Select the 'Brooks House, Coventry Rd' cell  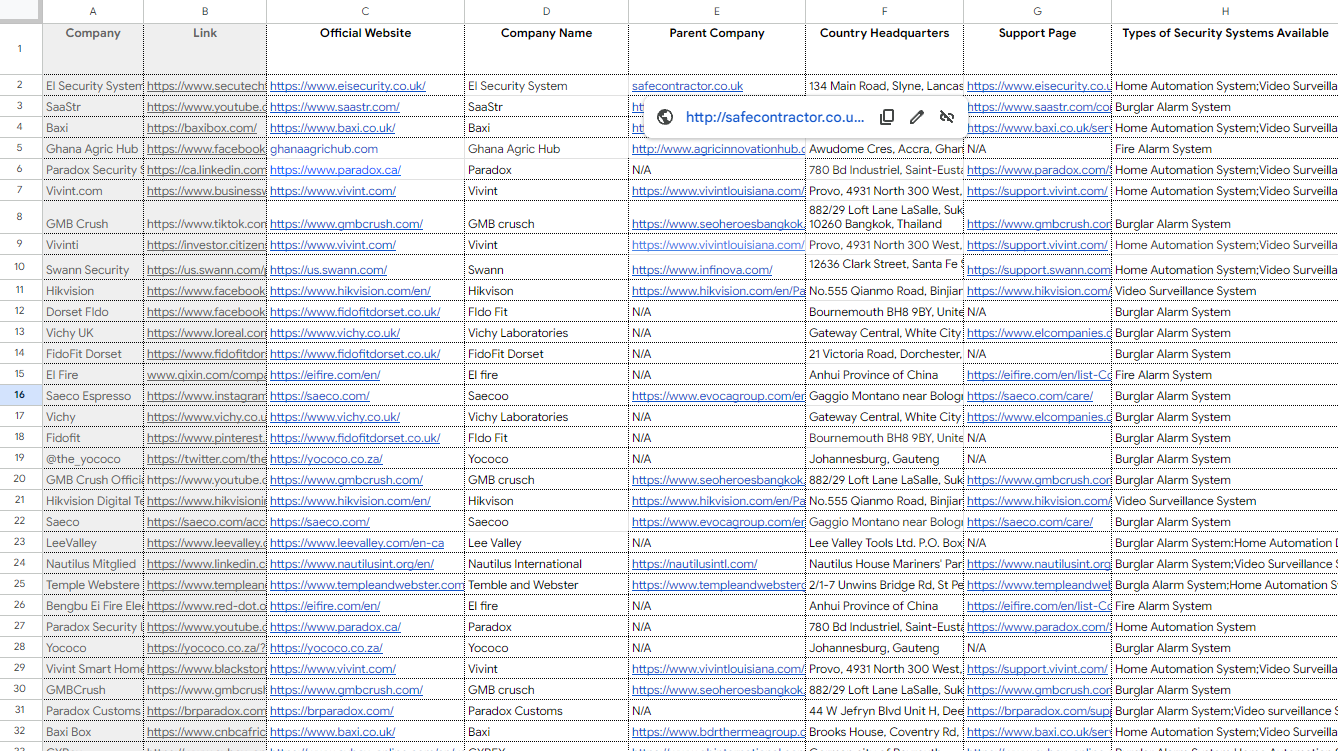click(x=884, y=732)
